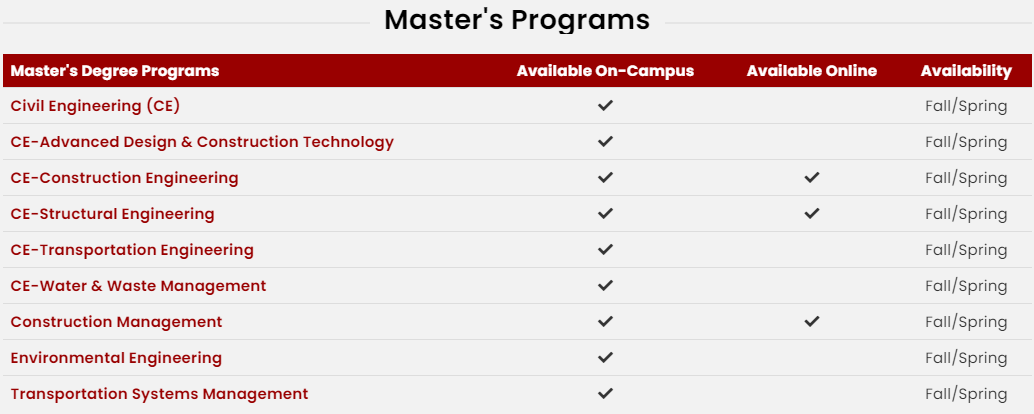Open the CE-Structural Engineering program link

[x=112, y=214]
